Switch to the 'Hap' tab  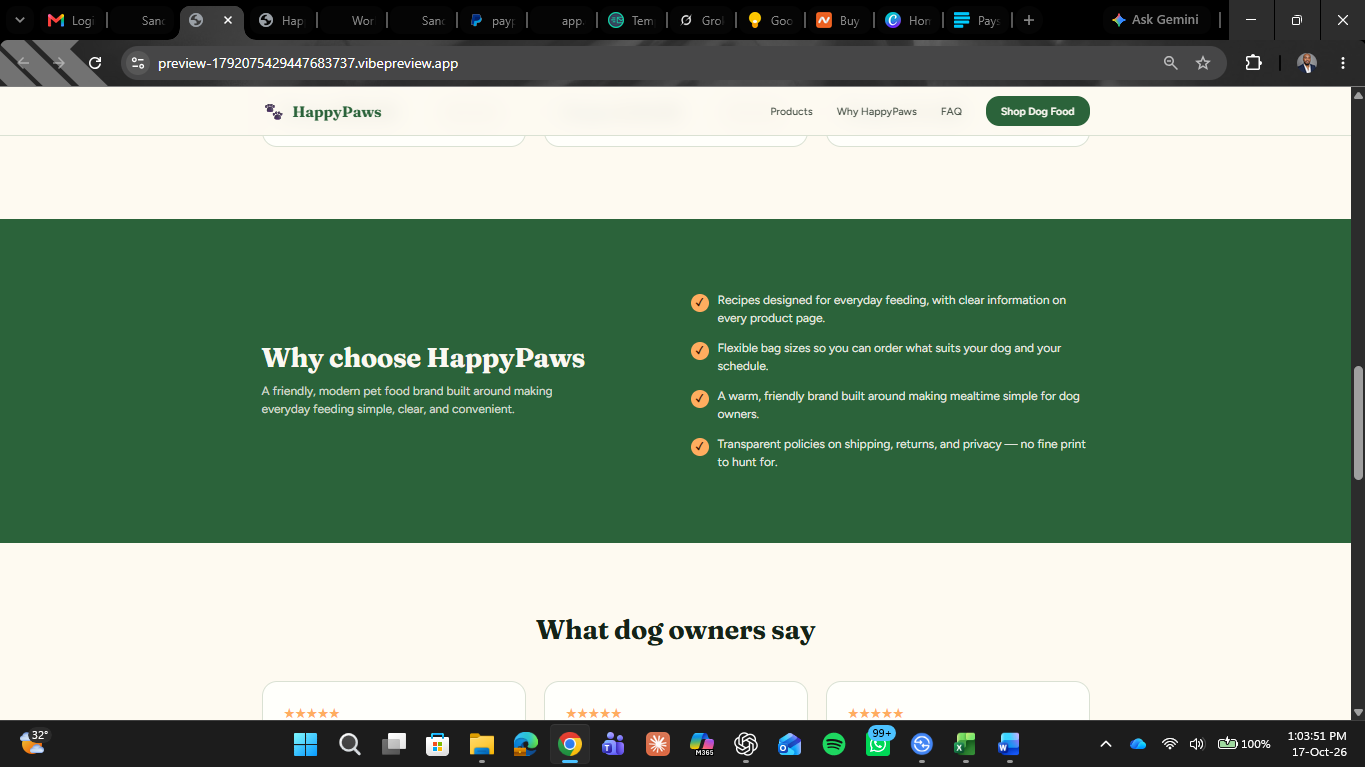283,20
